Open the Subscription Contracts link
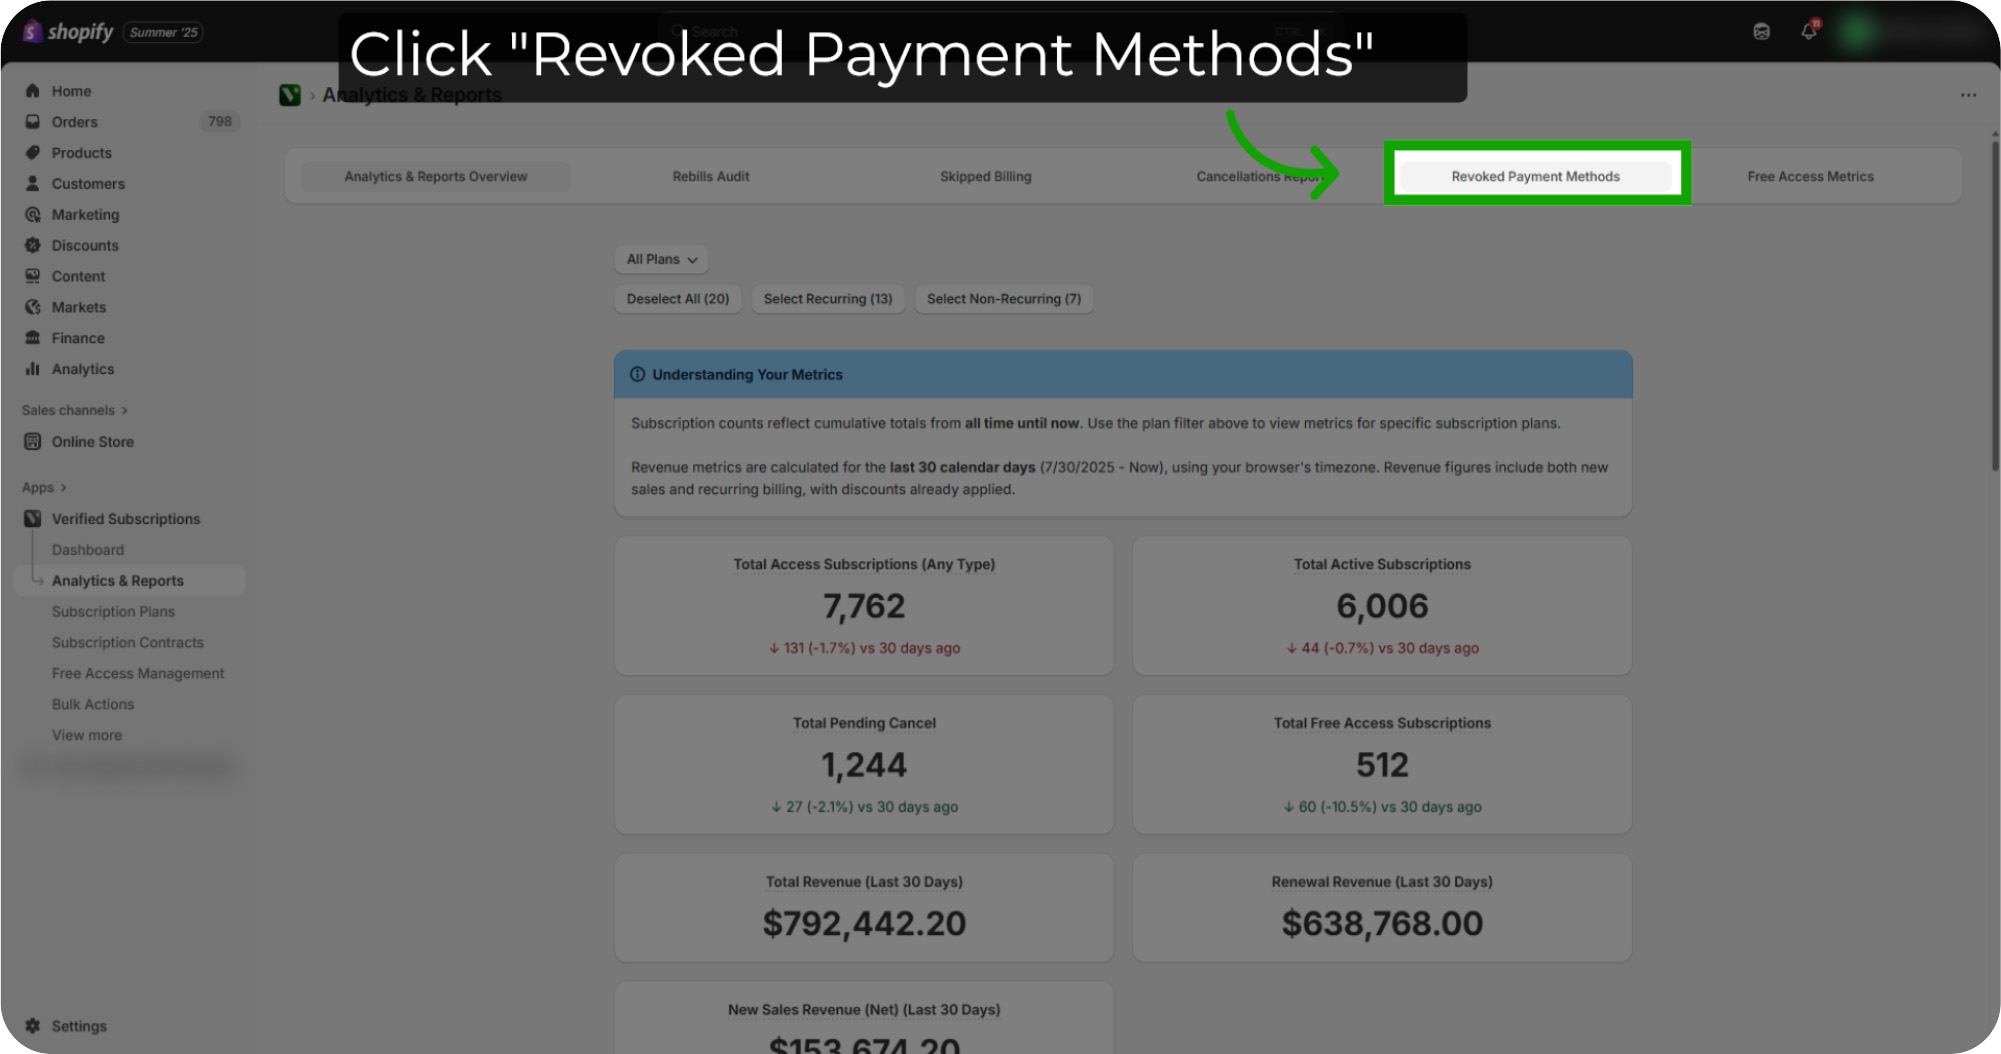The height and width of the screenshot is (1054, 2001). tap(128, 643)
